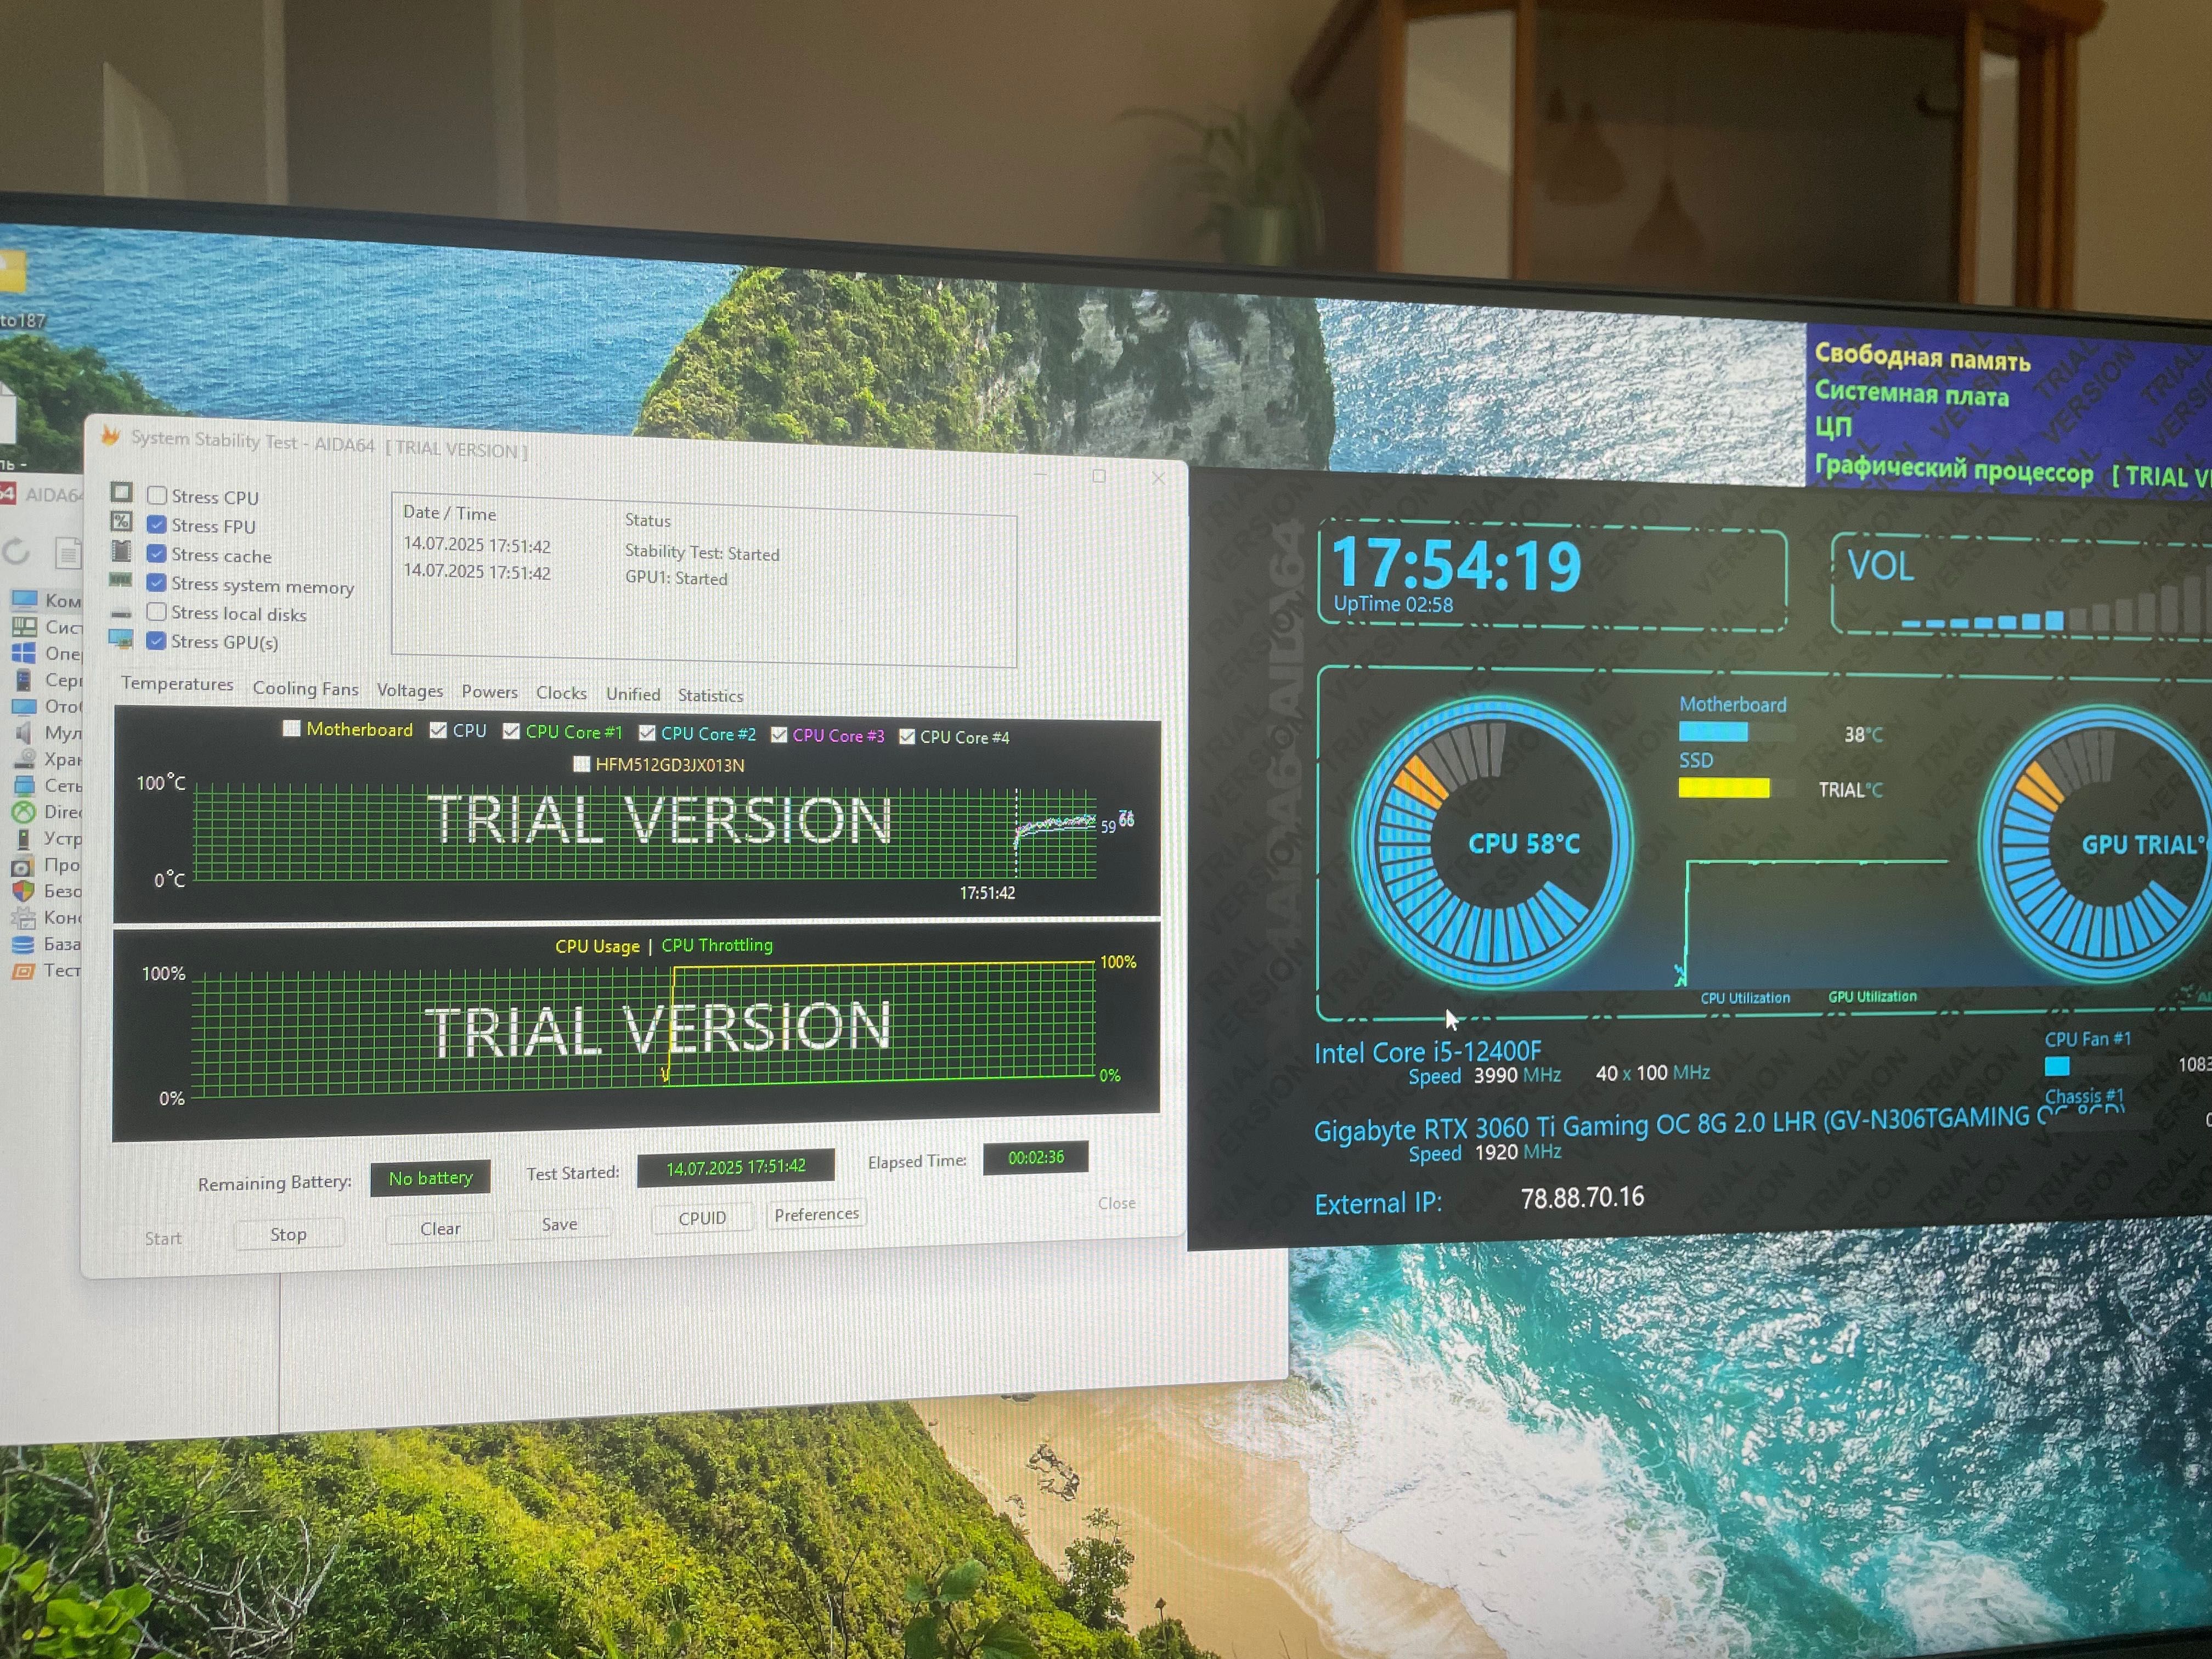
Task: Click the flame icon in System Stability Test title
Action: click(110, 435)
